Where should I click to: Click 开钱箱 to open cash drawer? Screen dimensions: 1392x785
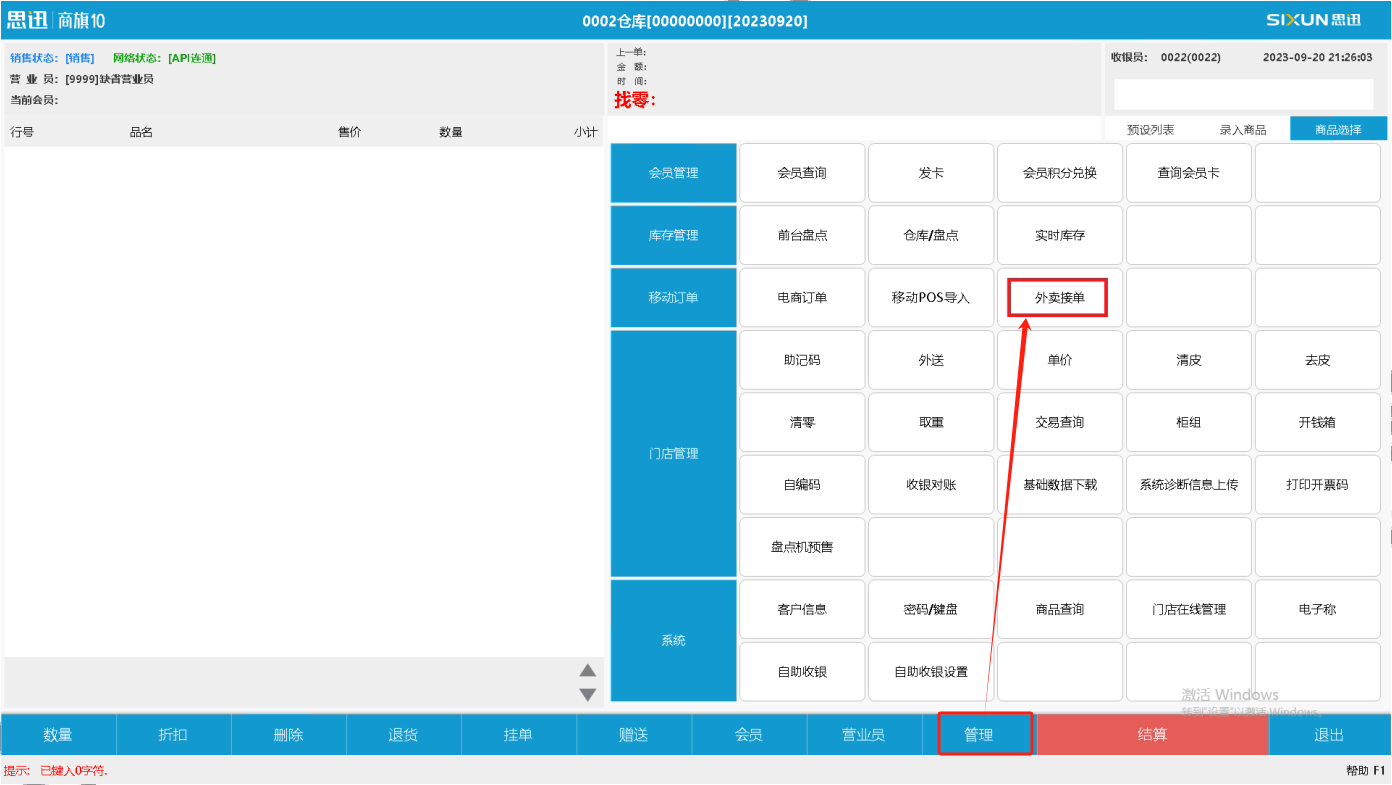pyautogui.click(x=1318, y=422)
